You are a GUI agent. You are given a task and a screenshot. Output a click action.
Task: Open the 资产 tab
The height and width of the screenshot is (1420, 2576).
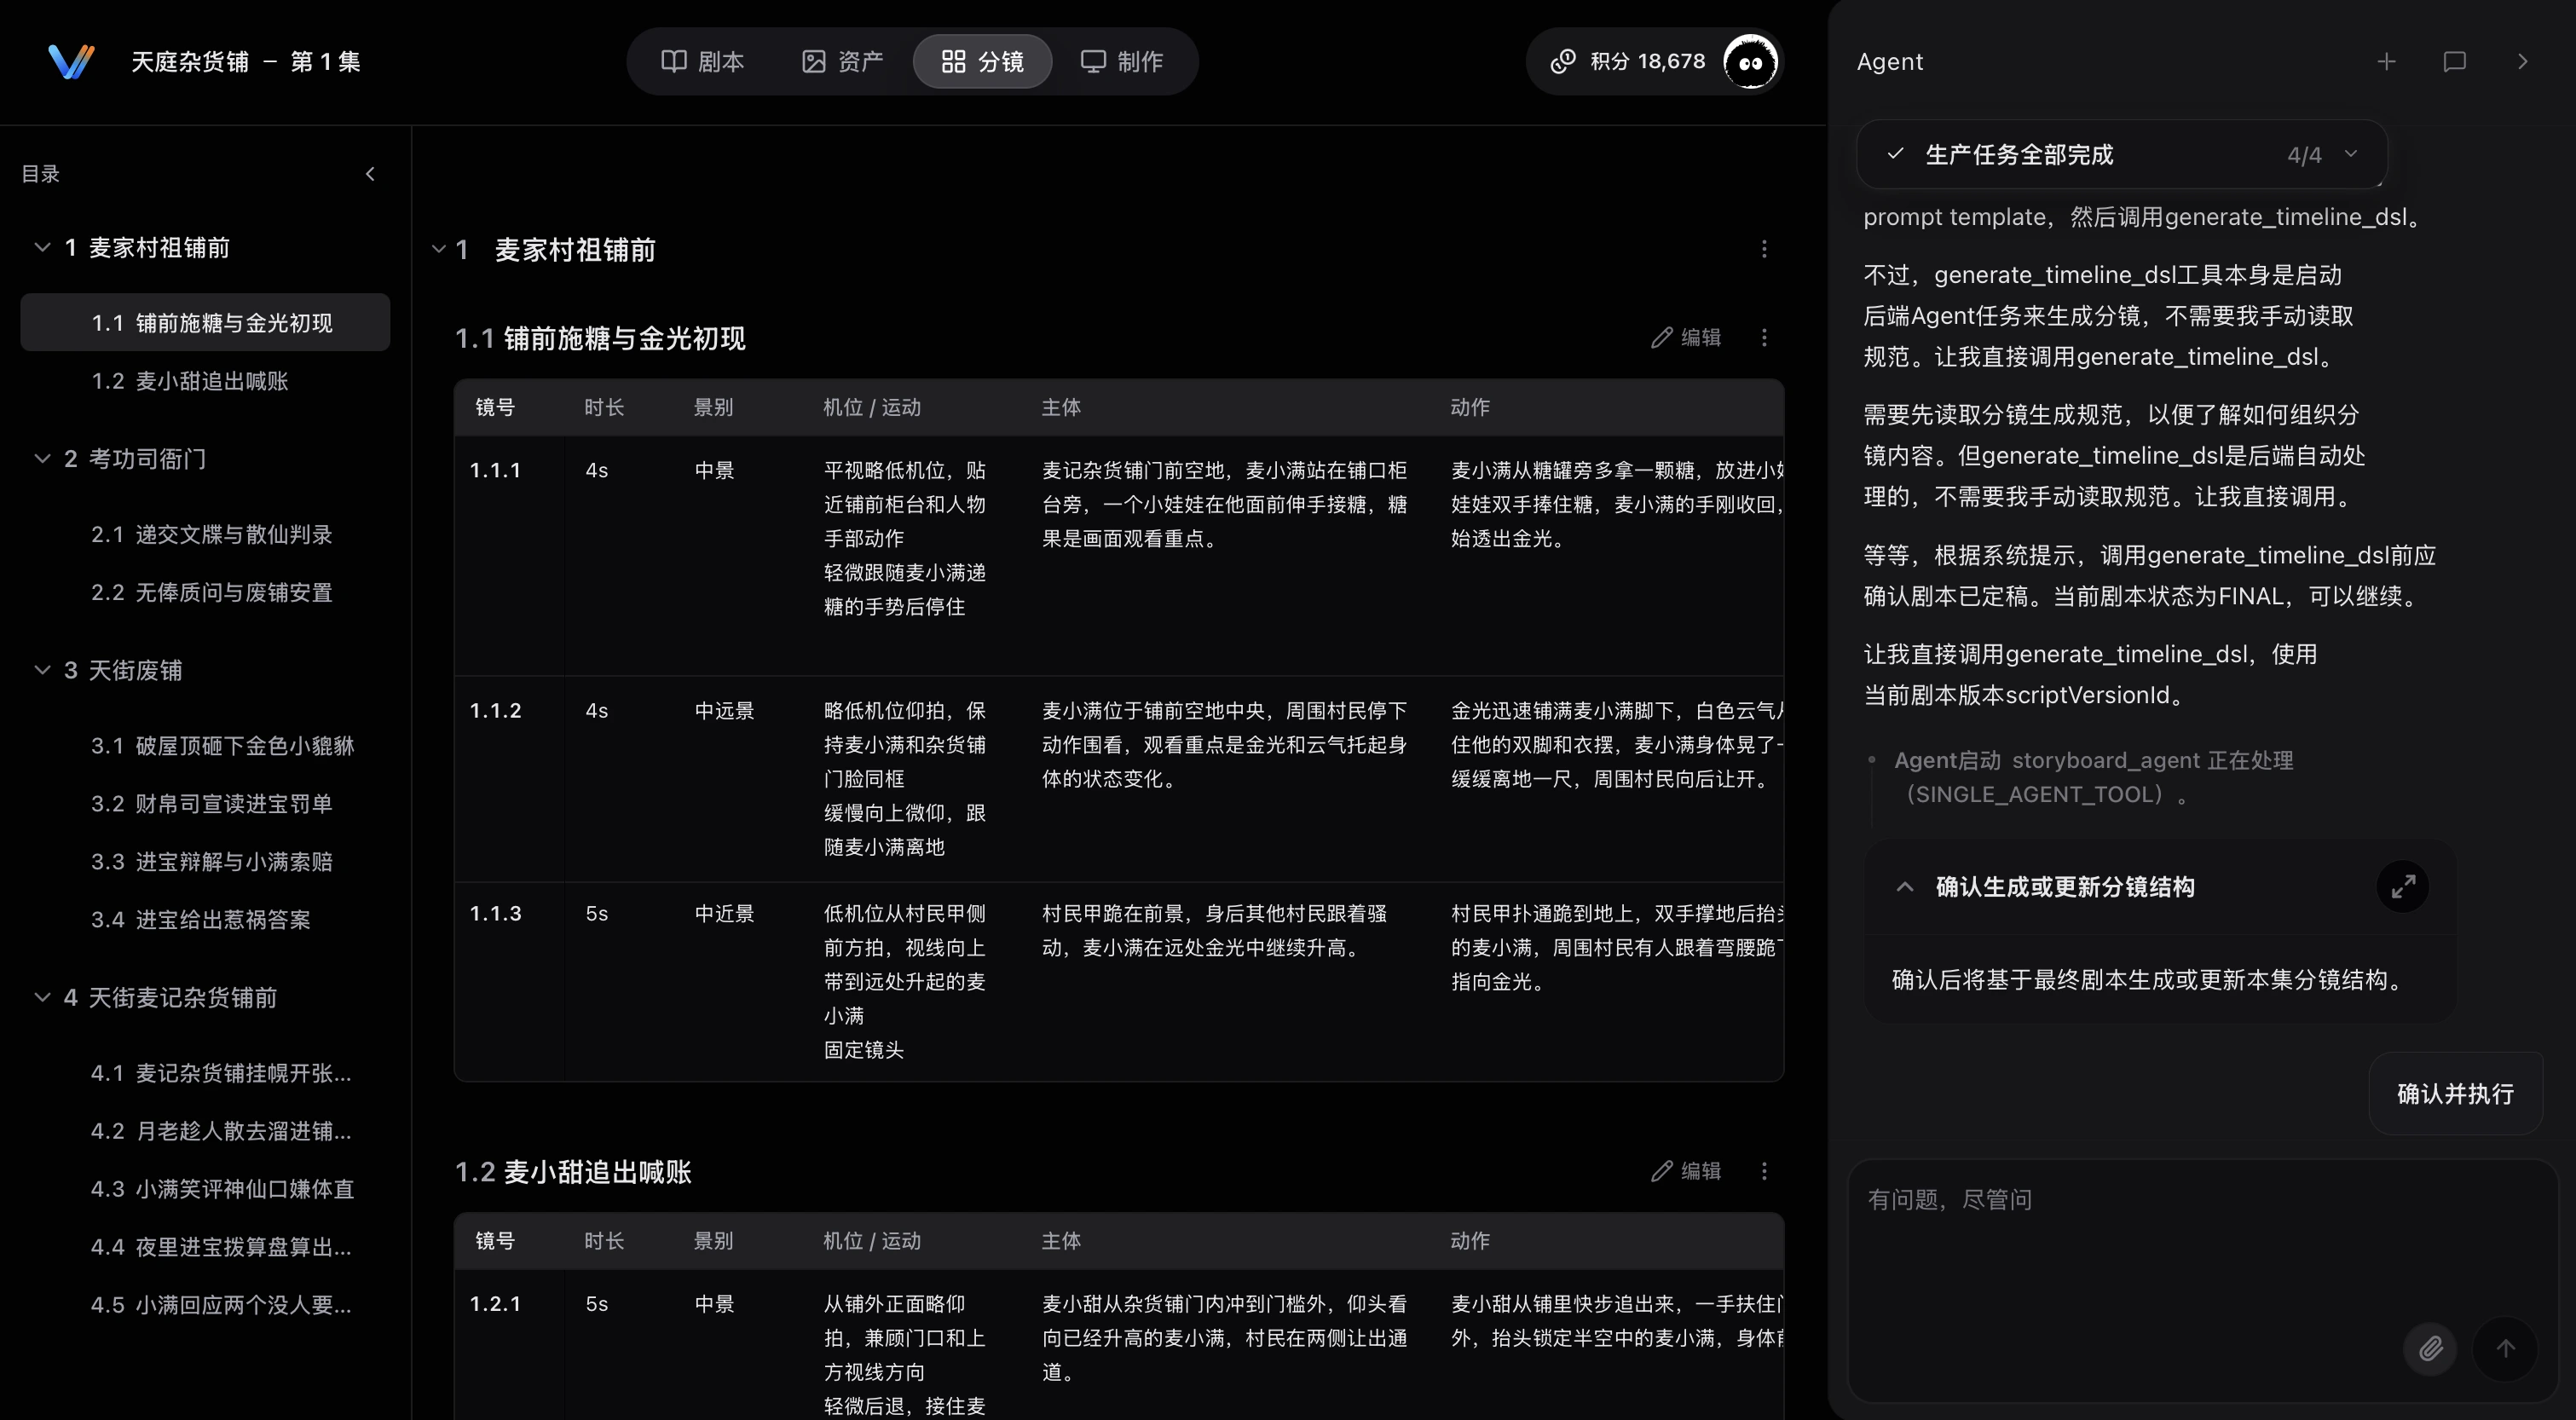coord(843,61)
